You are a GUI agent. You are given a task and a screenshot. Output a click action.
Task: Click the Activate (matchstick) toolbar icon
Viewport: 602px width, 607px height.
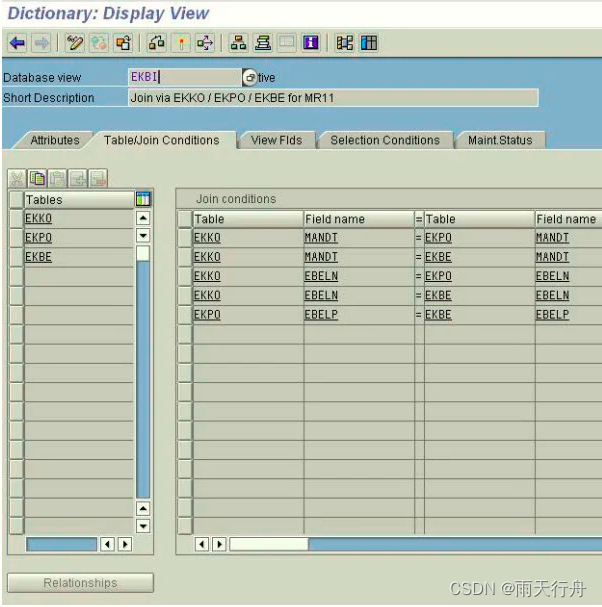pos(181,43)
